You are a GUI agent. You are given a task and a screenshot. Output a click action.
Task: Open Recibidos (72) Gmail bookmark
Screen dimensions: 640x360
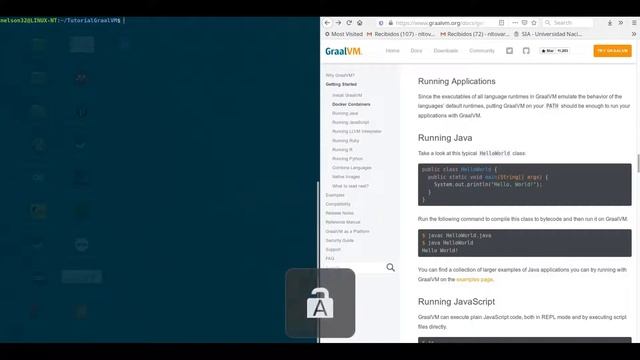coord(474,34)
